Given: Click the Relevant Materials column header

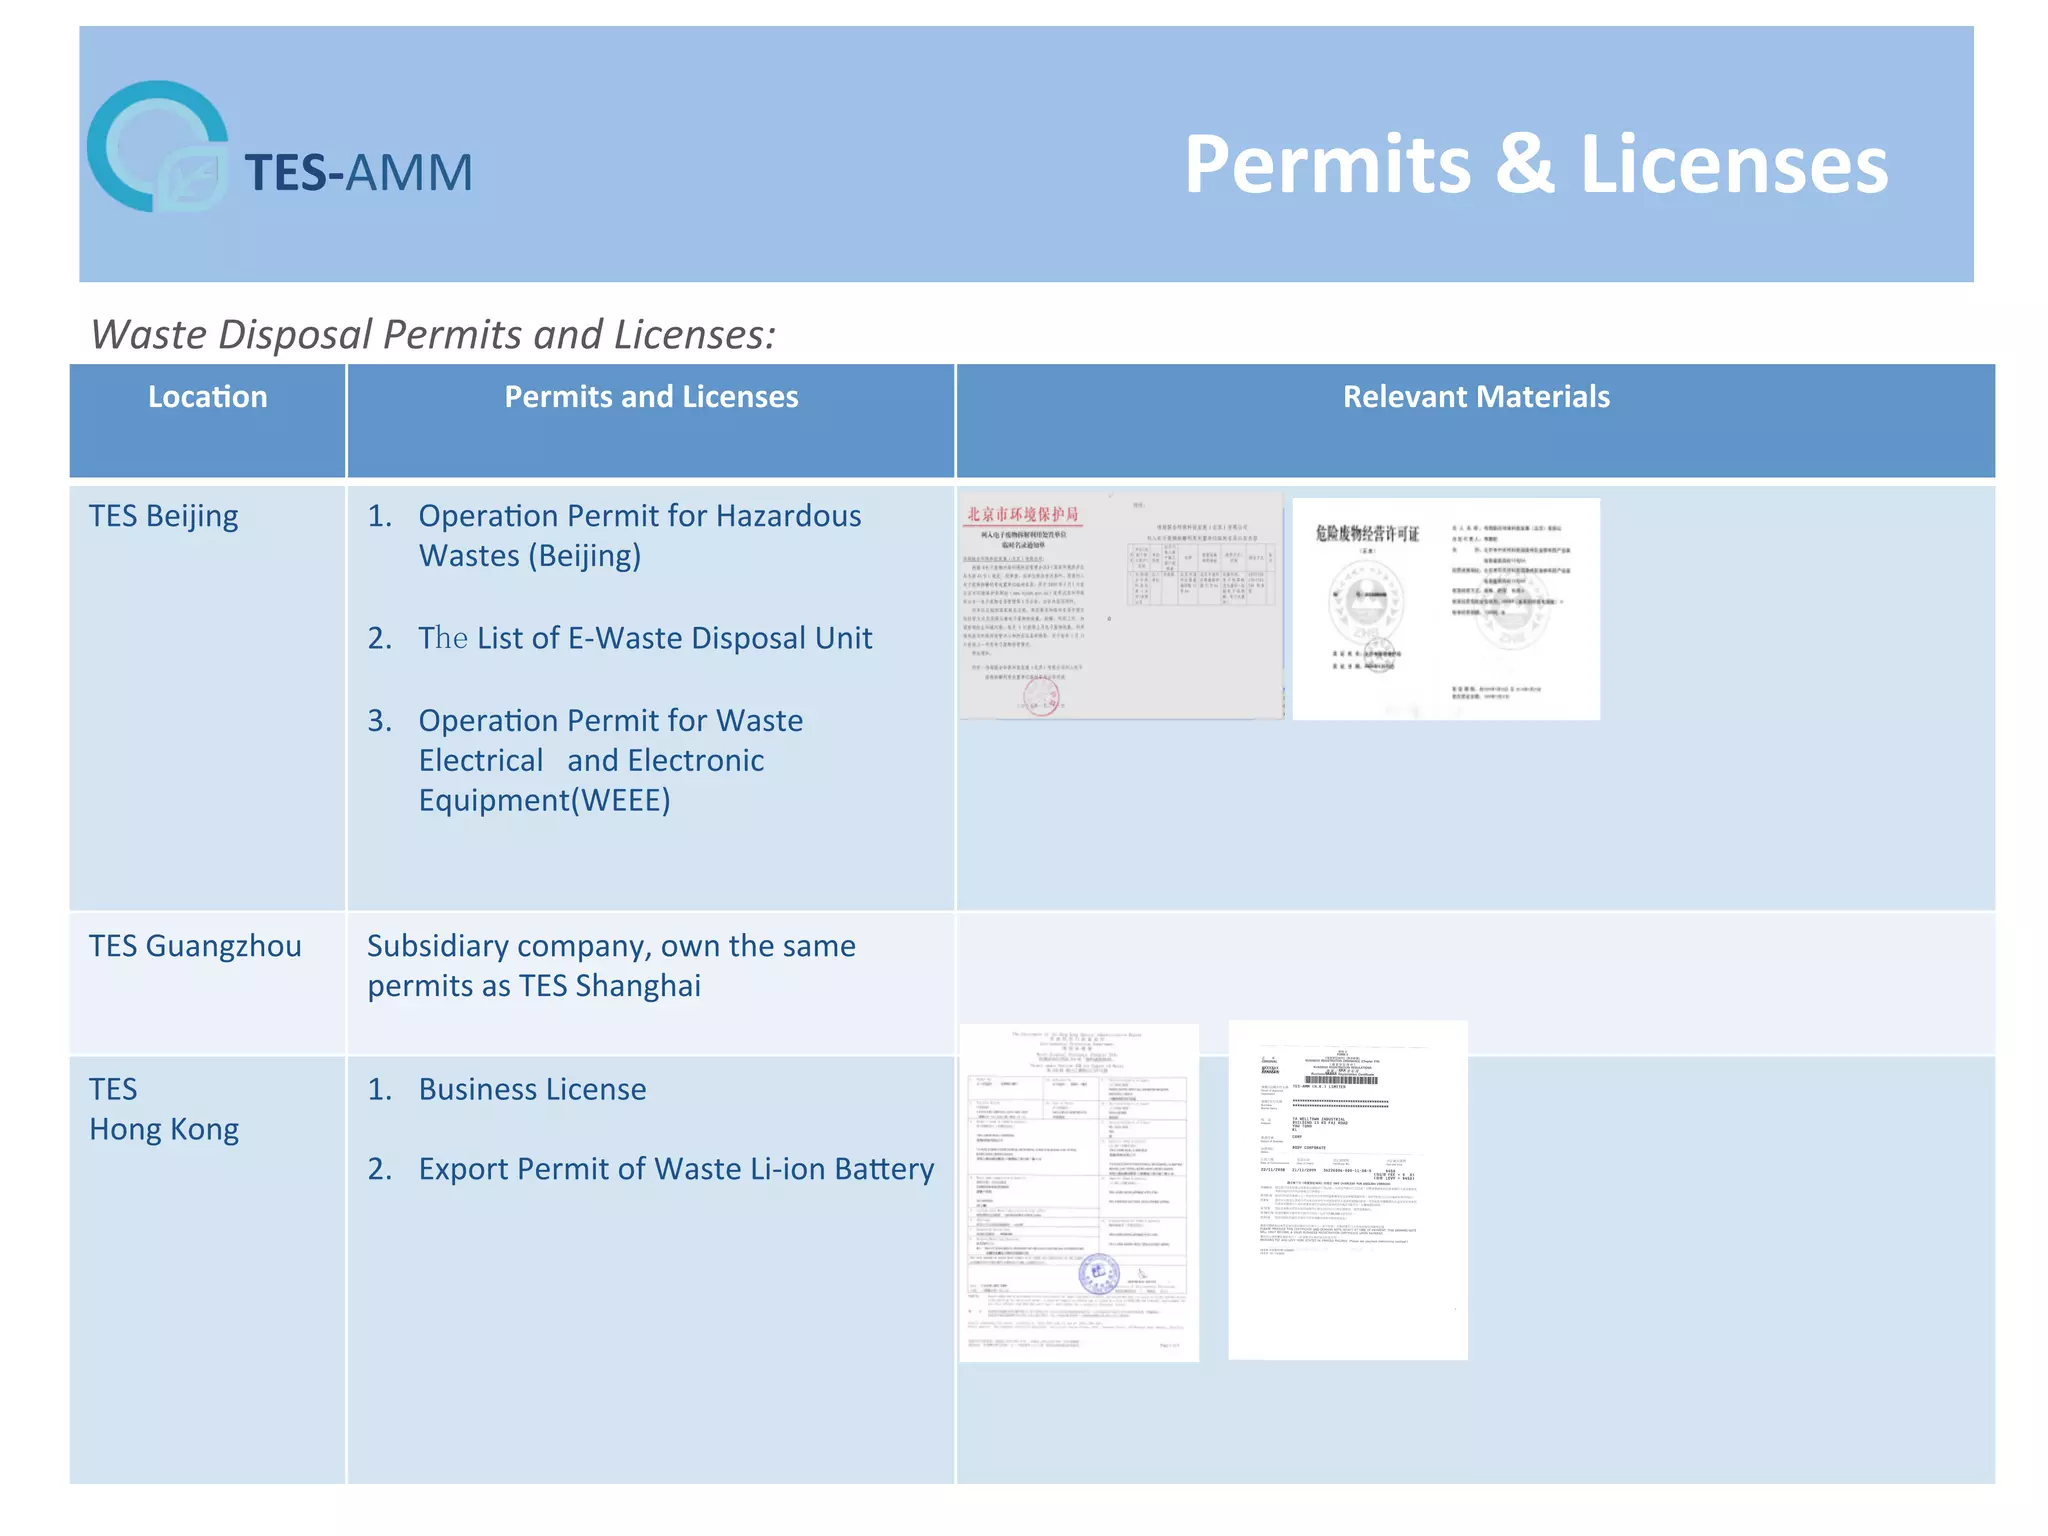Looking at the screenshot, I should [1476, 397].
